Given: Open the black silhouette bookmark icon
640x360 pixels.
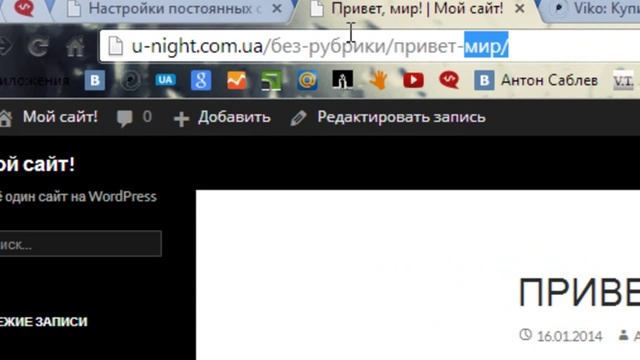Looking at the screenshot, I should pos(342,80).
